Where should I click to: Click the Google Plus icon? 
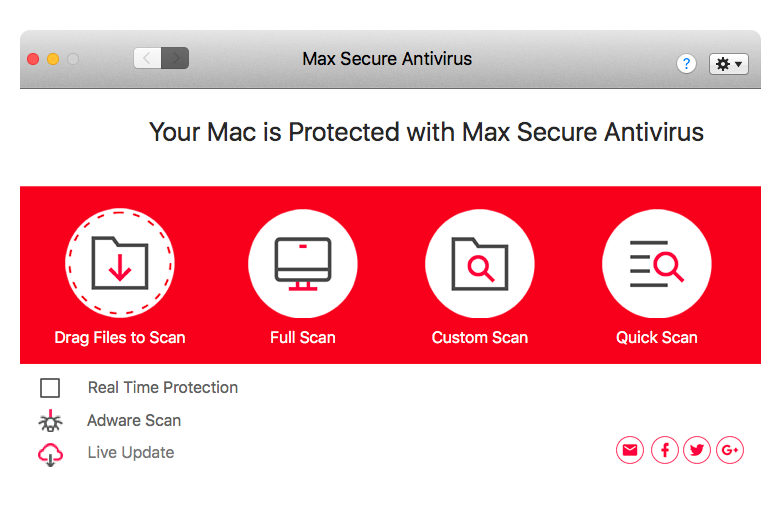pos(730,450)
